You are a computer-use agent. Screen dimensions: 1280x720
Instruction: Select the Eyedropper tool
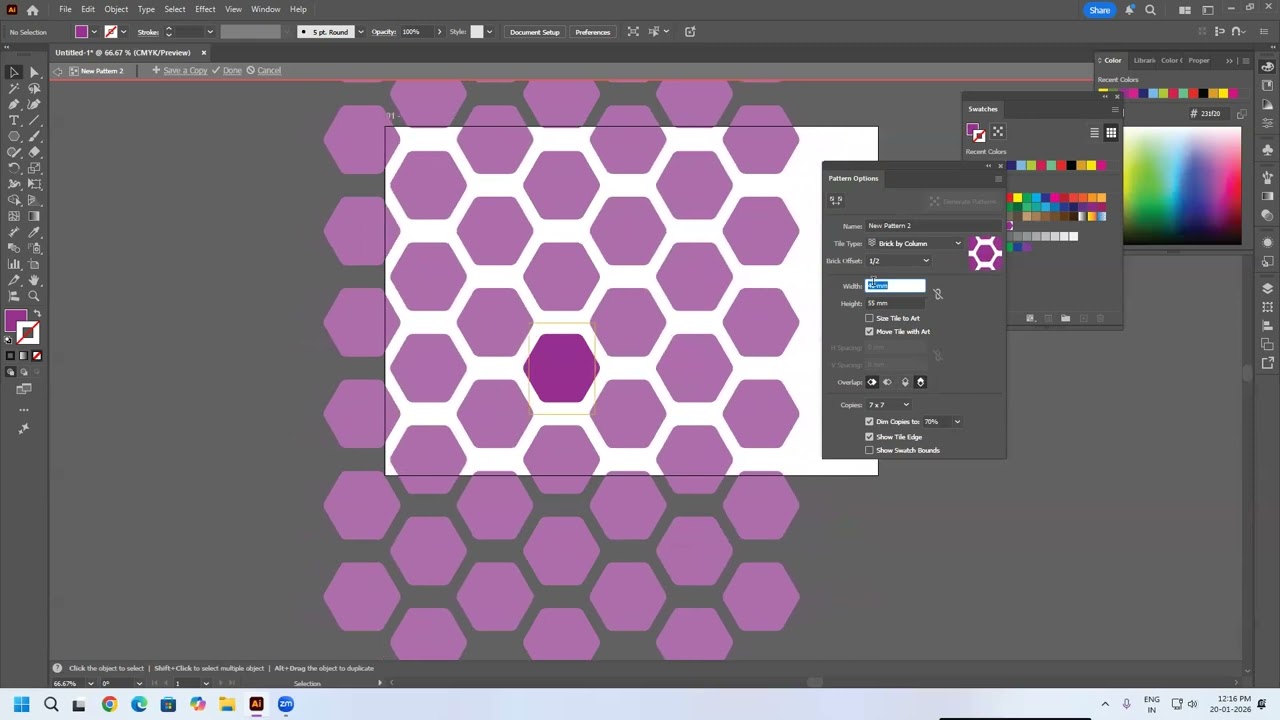tap(34, 232)
